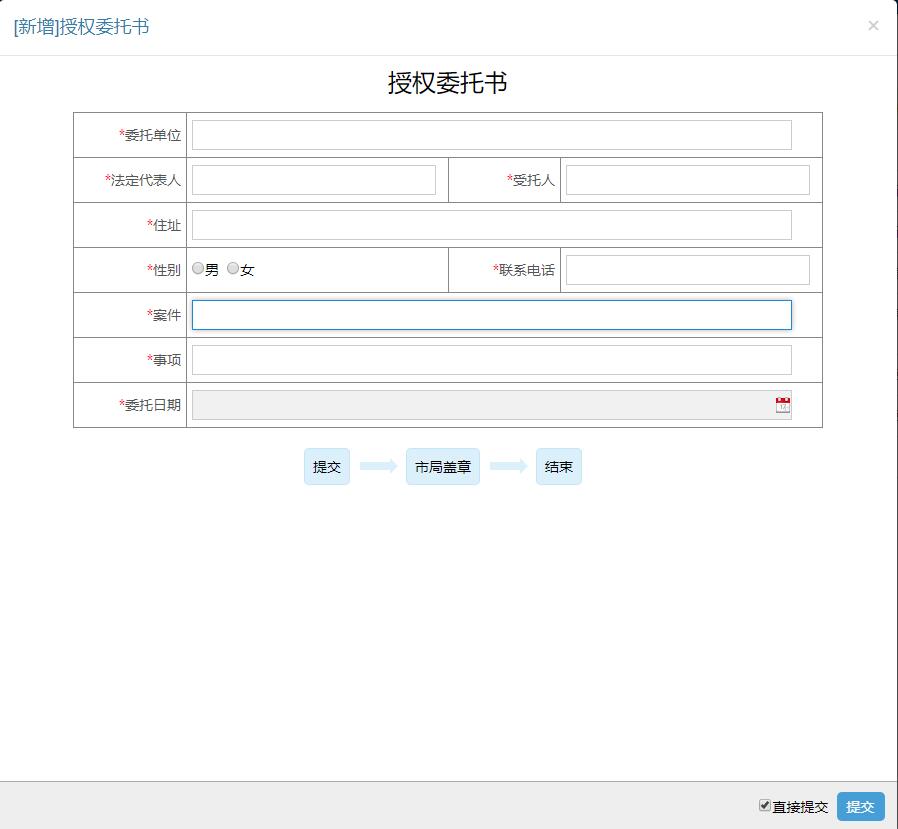Open the 委托日期 date field

pos(480,405)
